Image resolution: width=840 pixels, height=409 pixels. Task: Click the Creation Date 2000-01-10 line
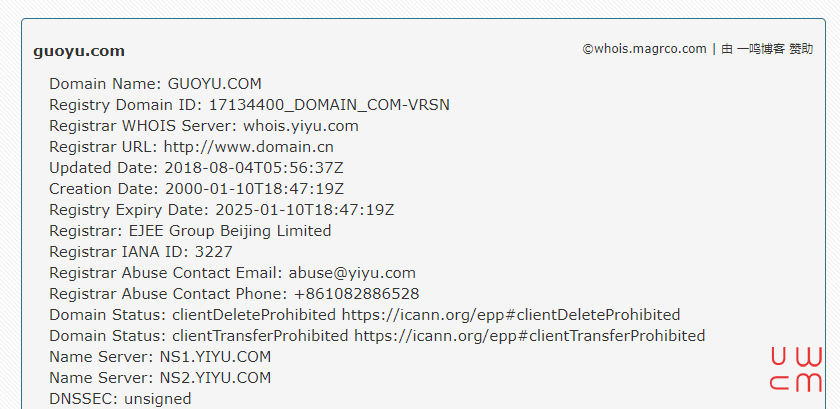coord(197,189)
